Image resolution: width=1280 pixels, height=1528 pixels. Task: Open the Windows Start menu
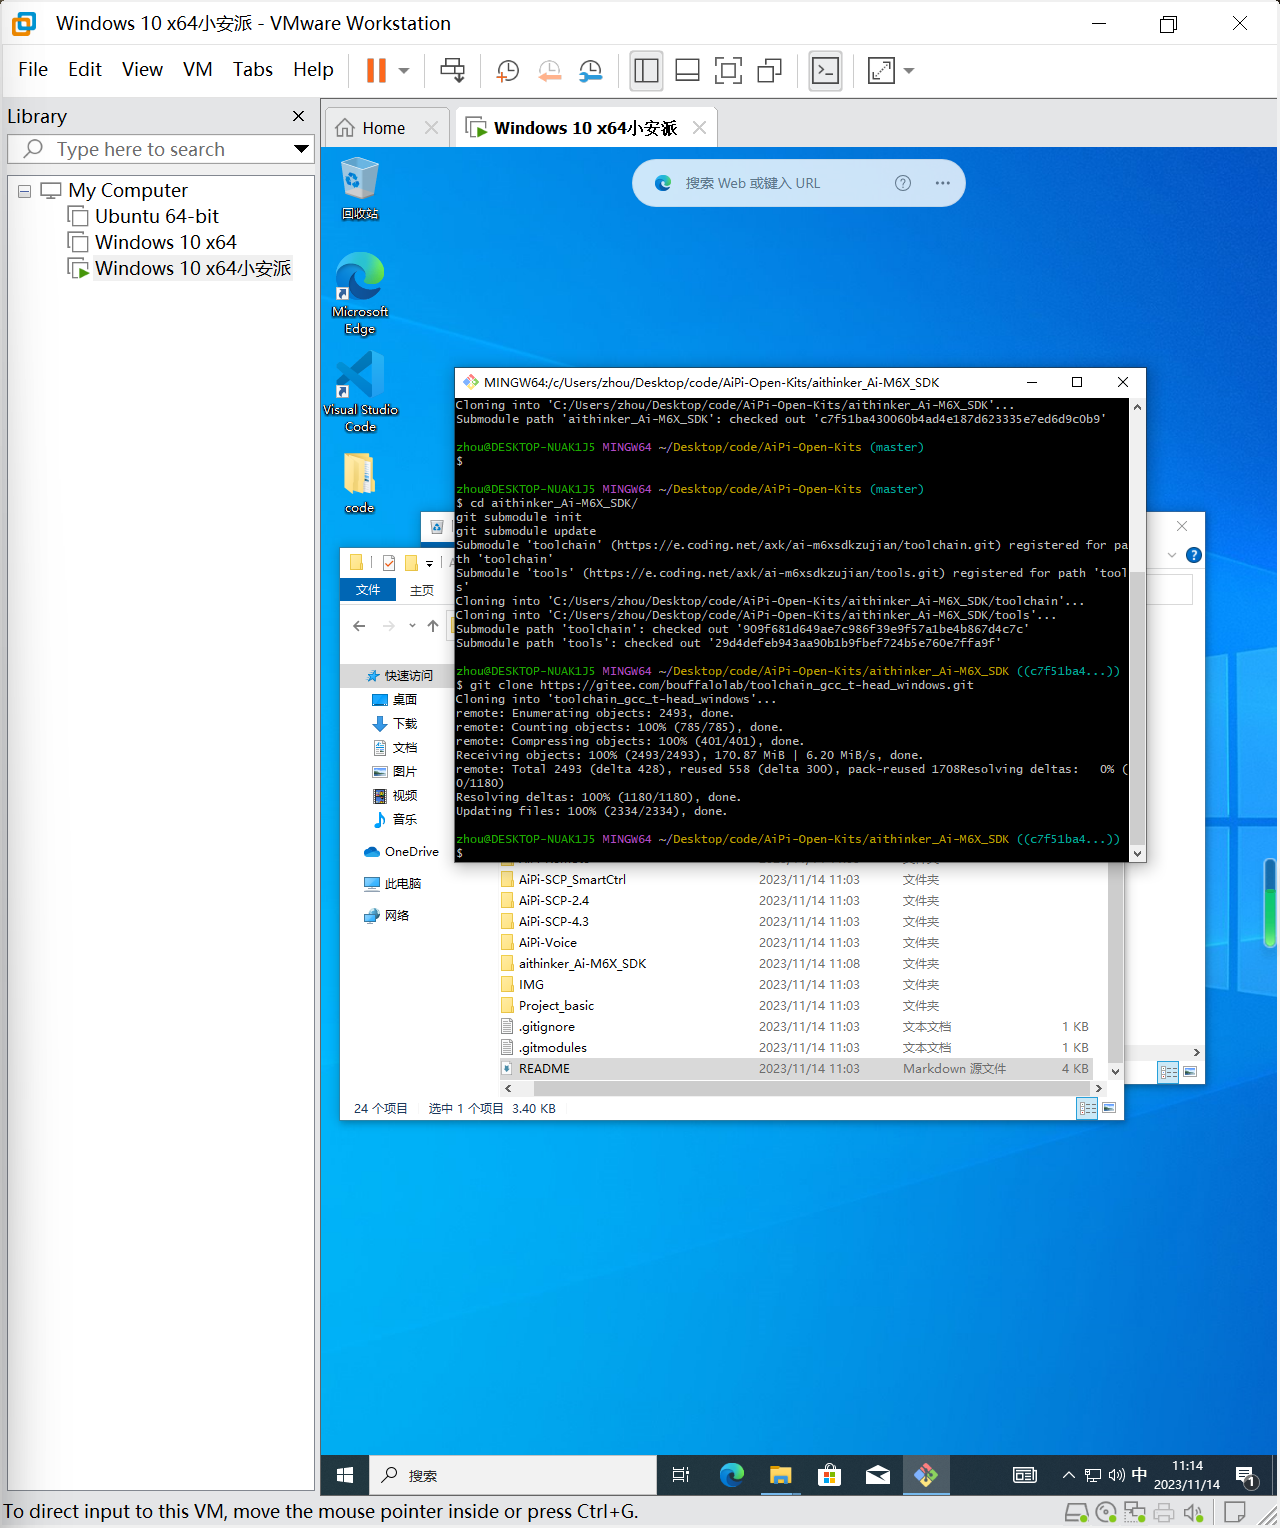coord(345,1475)
